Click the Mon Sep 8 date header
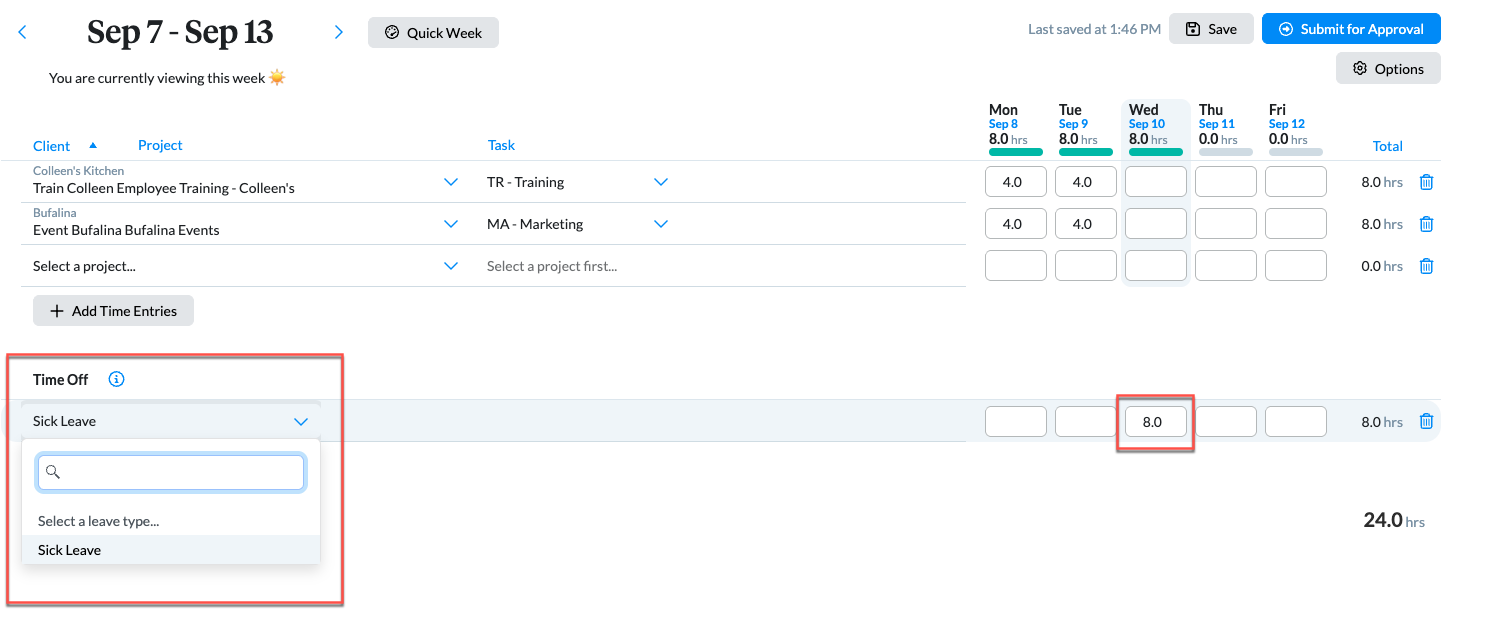 1004,116
